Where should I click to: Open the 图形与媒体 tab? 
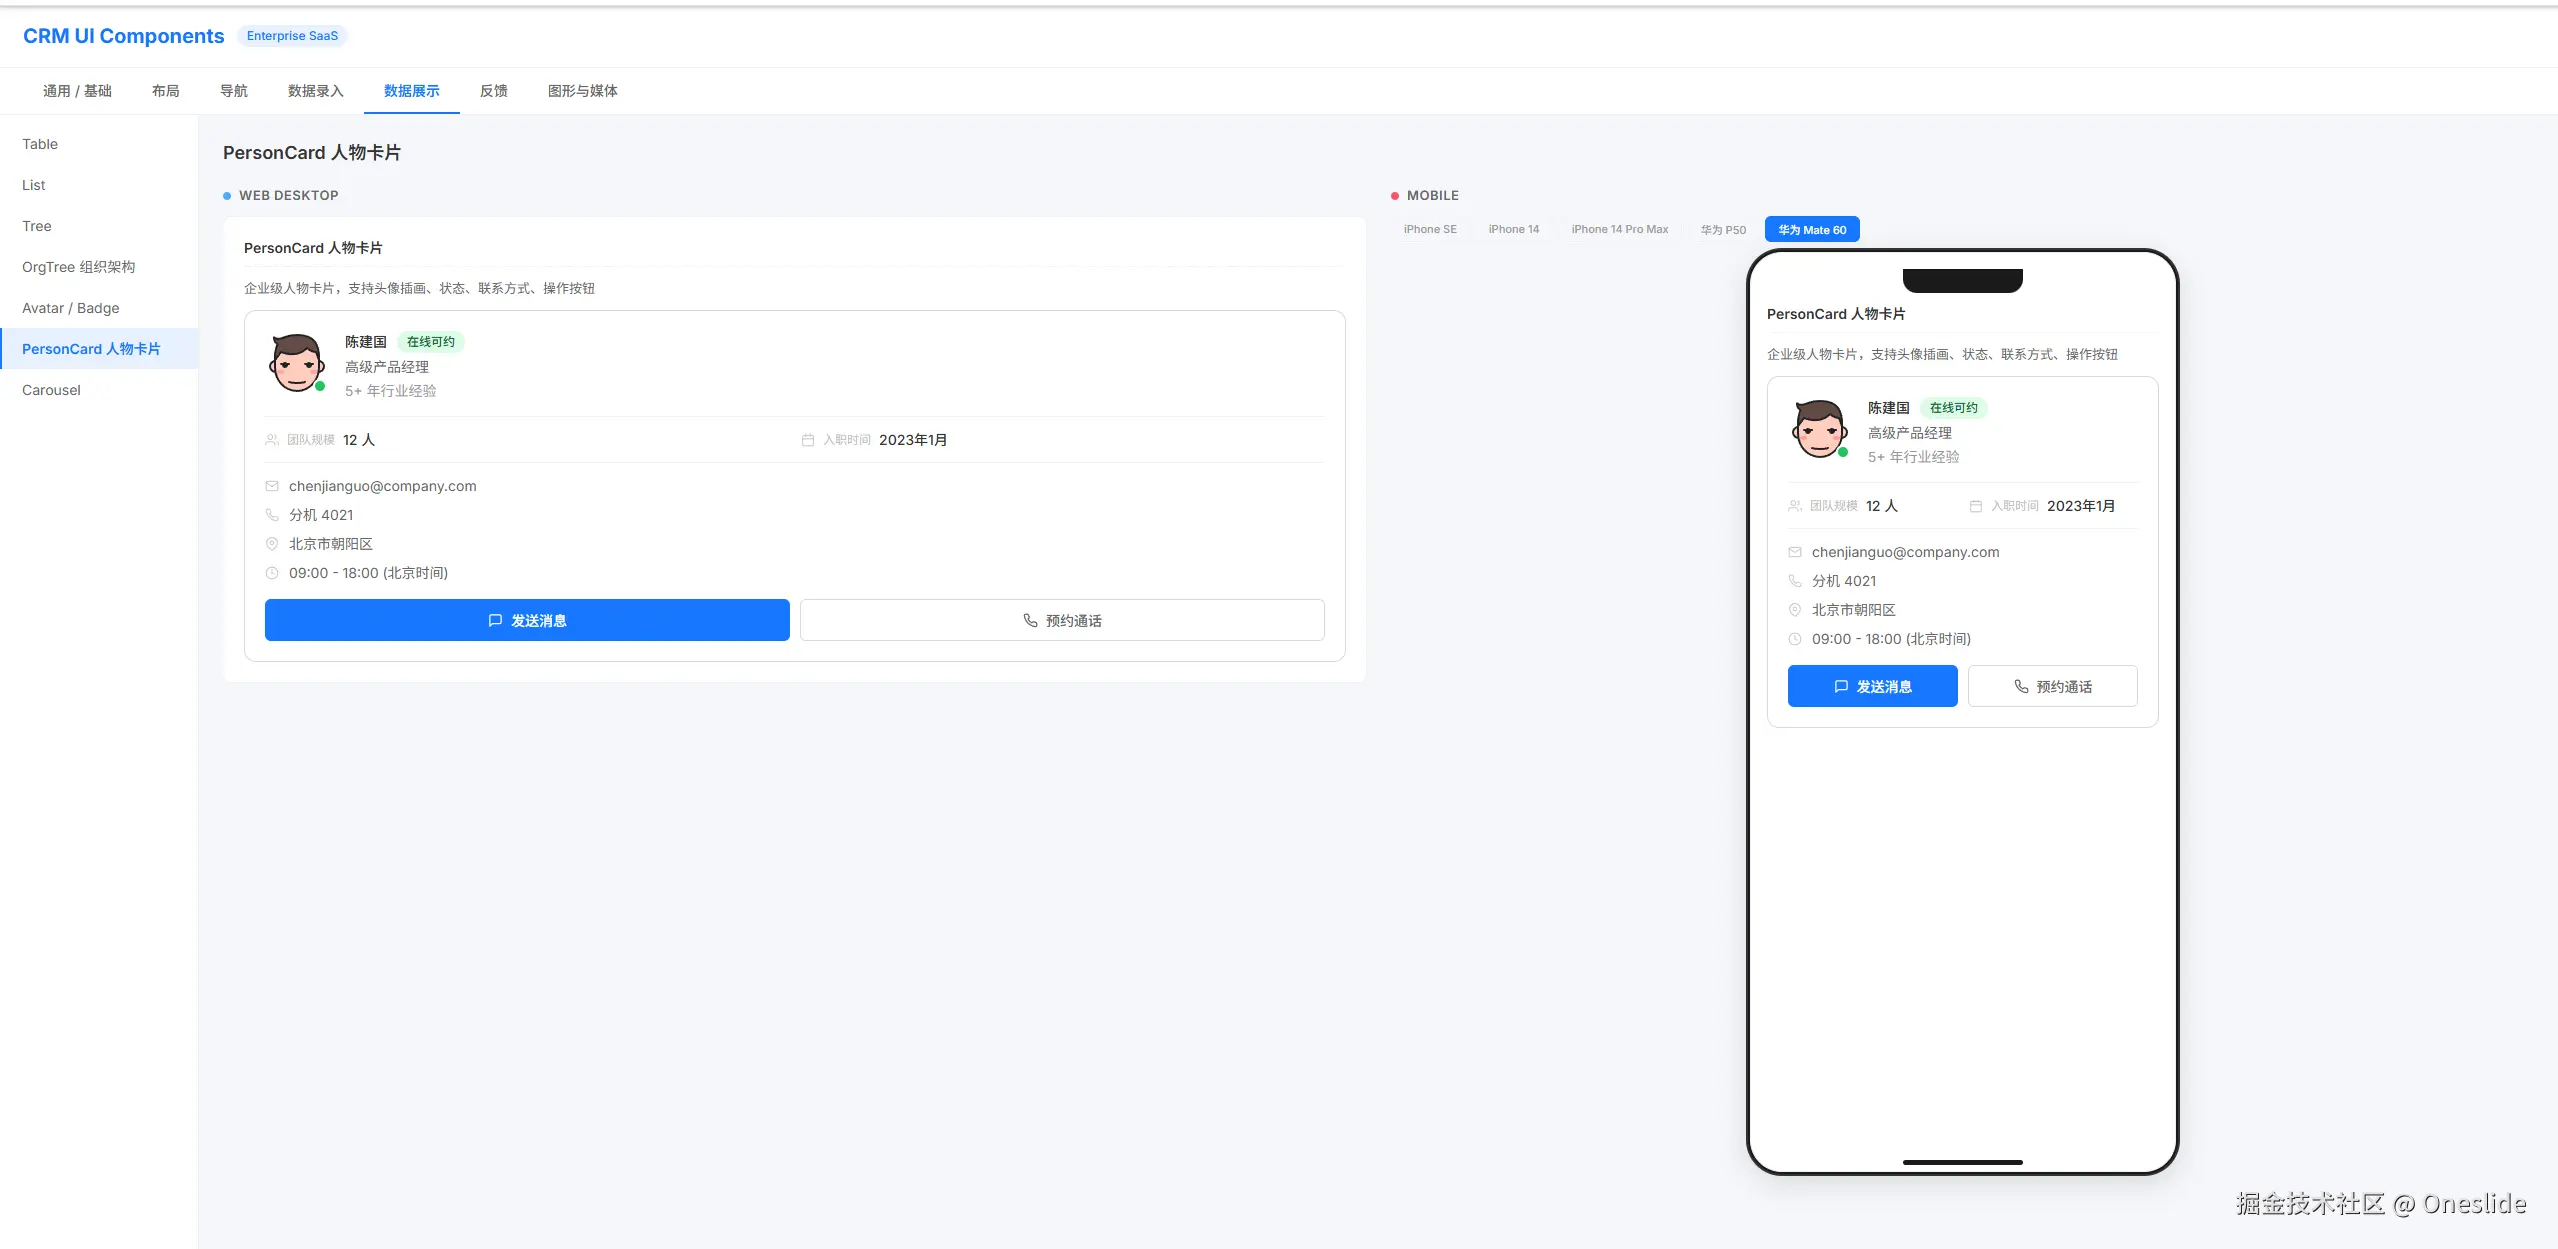(x=583, y=91)
